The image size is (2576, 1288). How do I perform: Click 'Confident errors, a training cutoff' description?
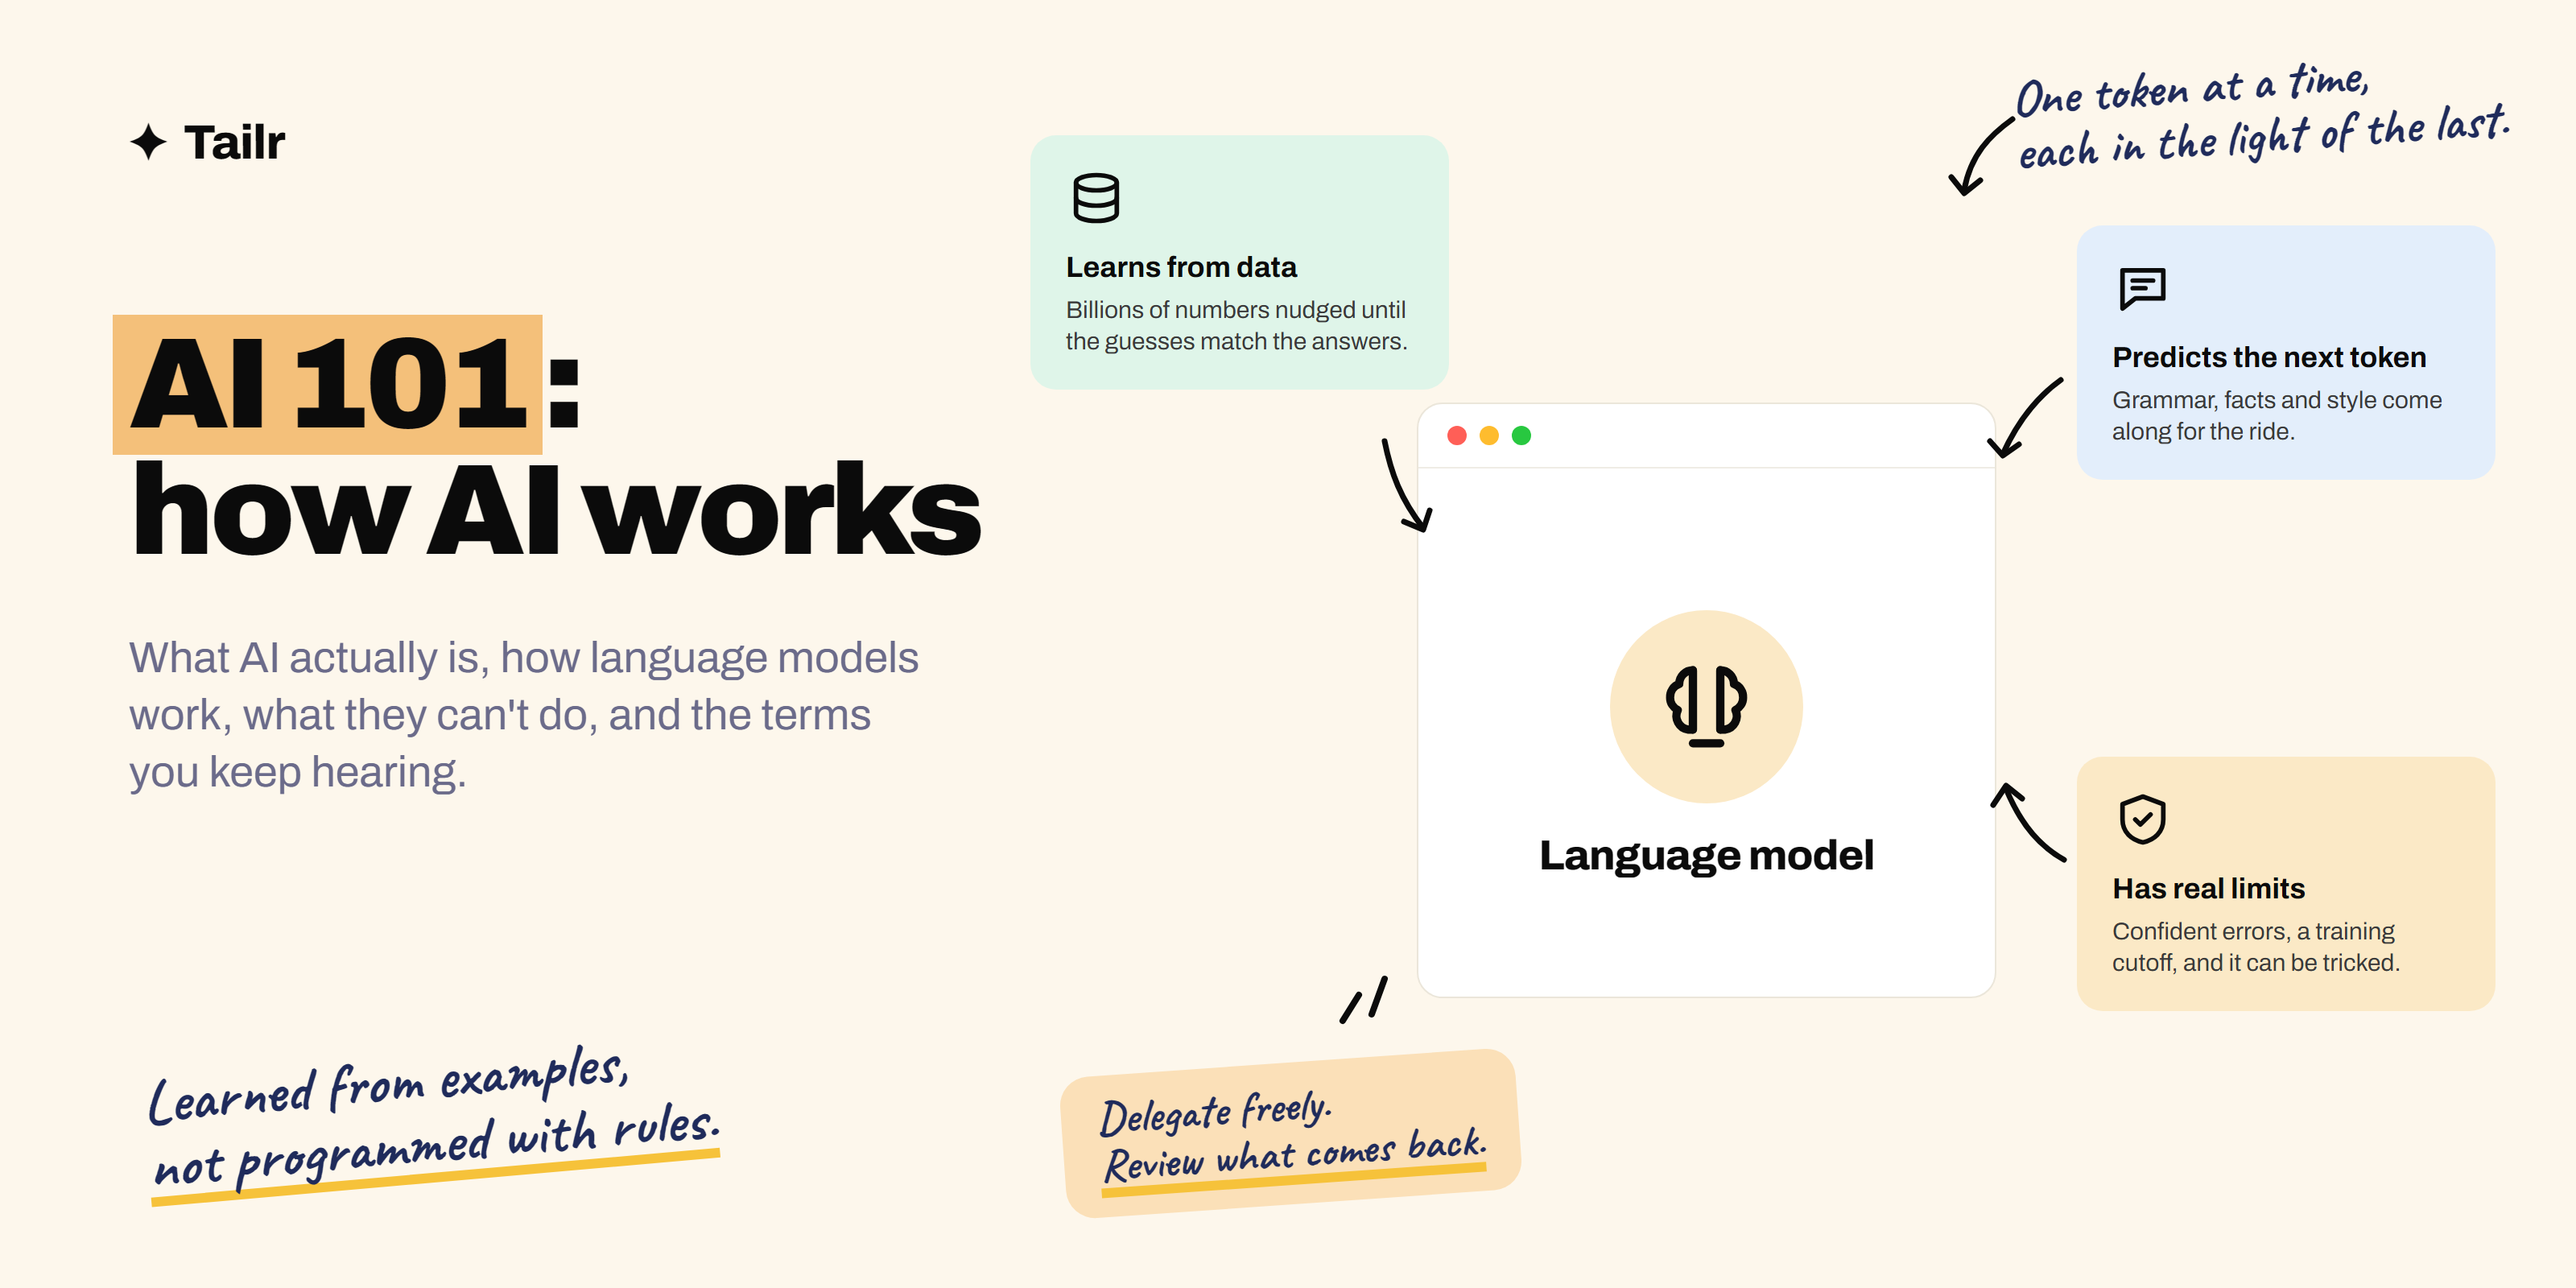(2255, 946)
